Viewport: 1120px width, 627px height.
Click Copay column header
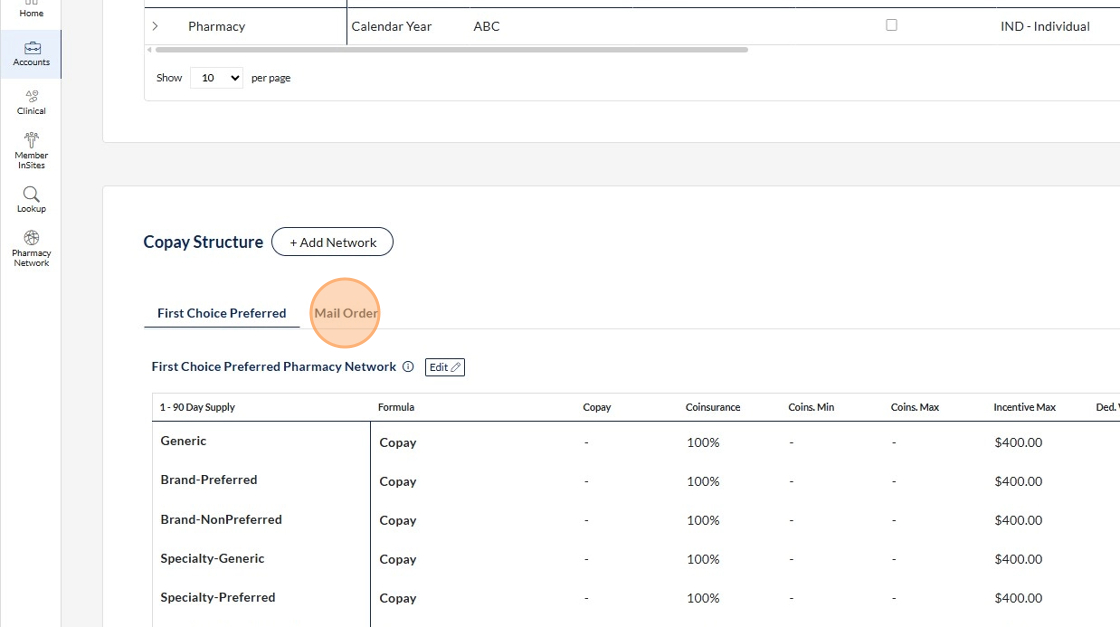(x=597, y=407)
